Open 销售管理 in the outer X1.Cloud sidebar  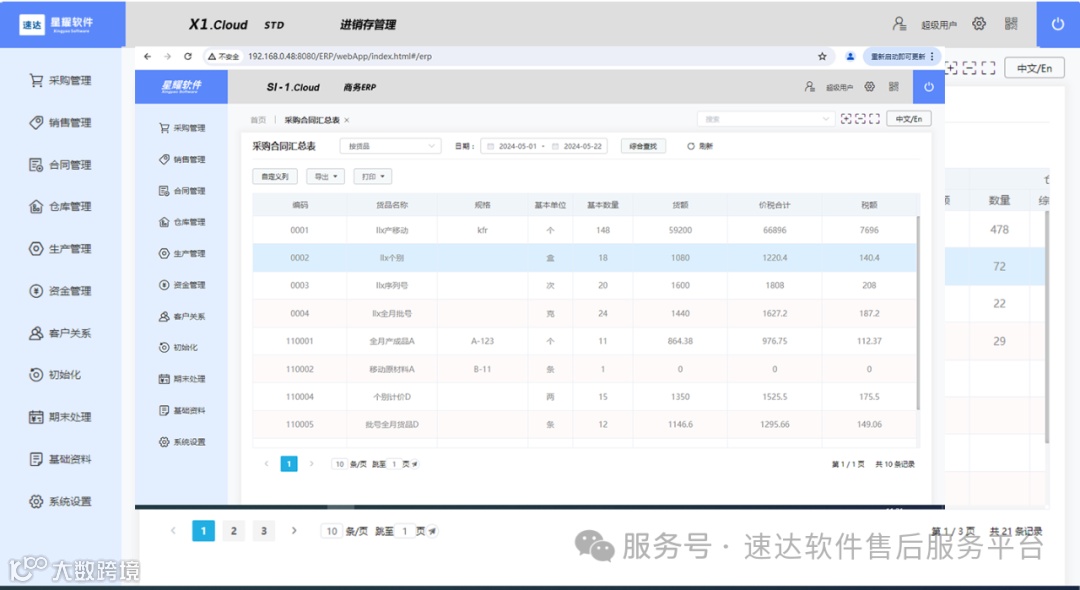click(61, 123)
